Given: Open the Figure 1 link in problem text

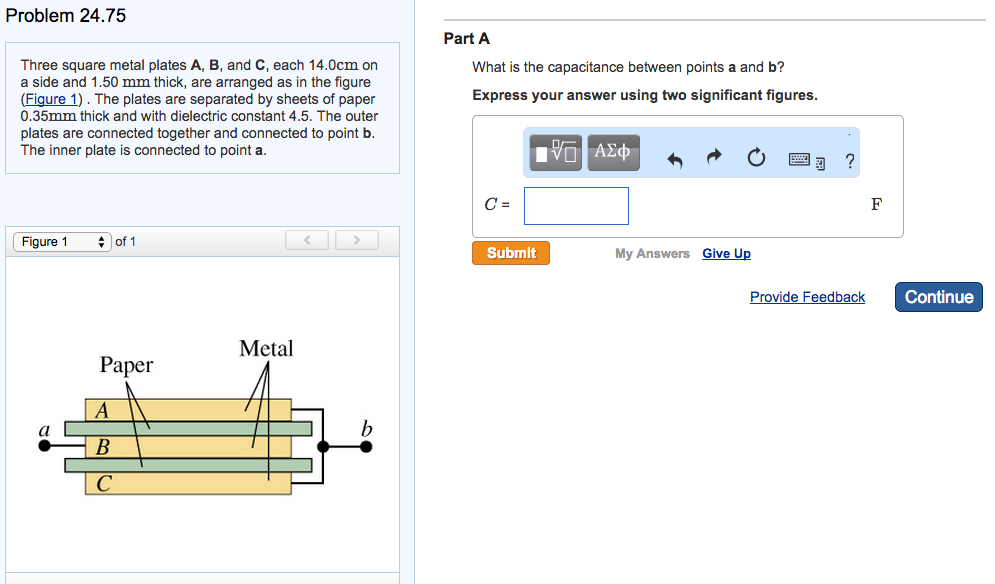Looking at the screenshot, I should click(x=51, y=100).
